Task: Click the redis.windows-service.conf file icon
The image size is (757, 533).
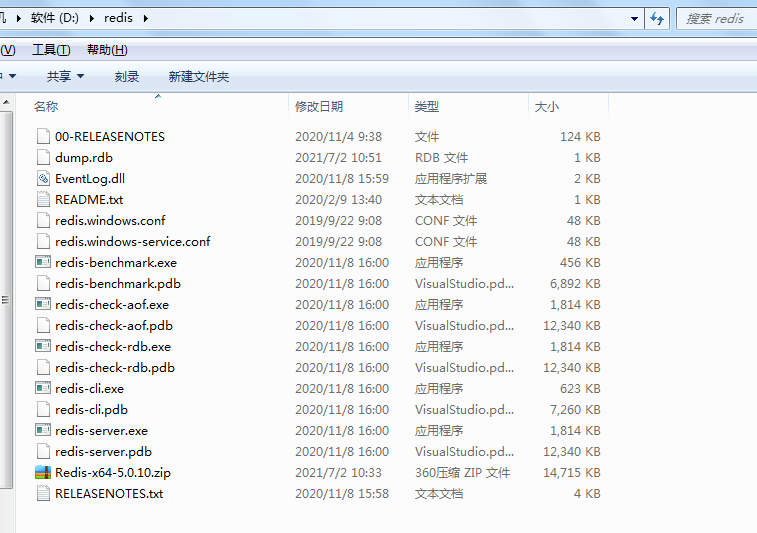Action: click(43, 241)
